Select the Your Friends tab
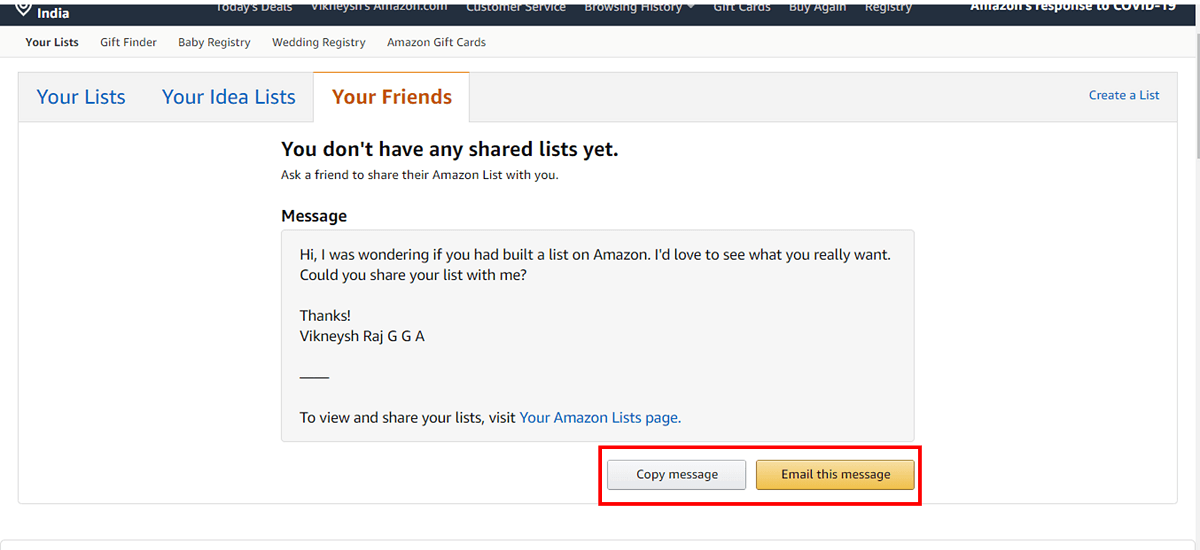Screen dimensions: 1200x550 [x=392, y=97]
